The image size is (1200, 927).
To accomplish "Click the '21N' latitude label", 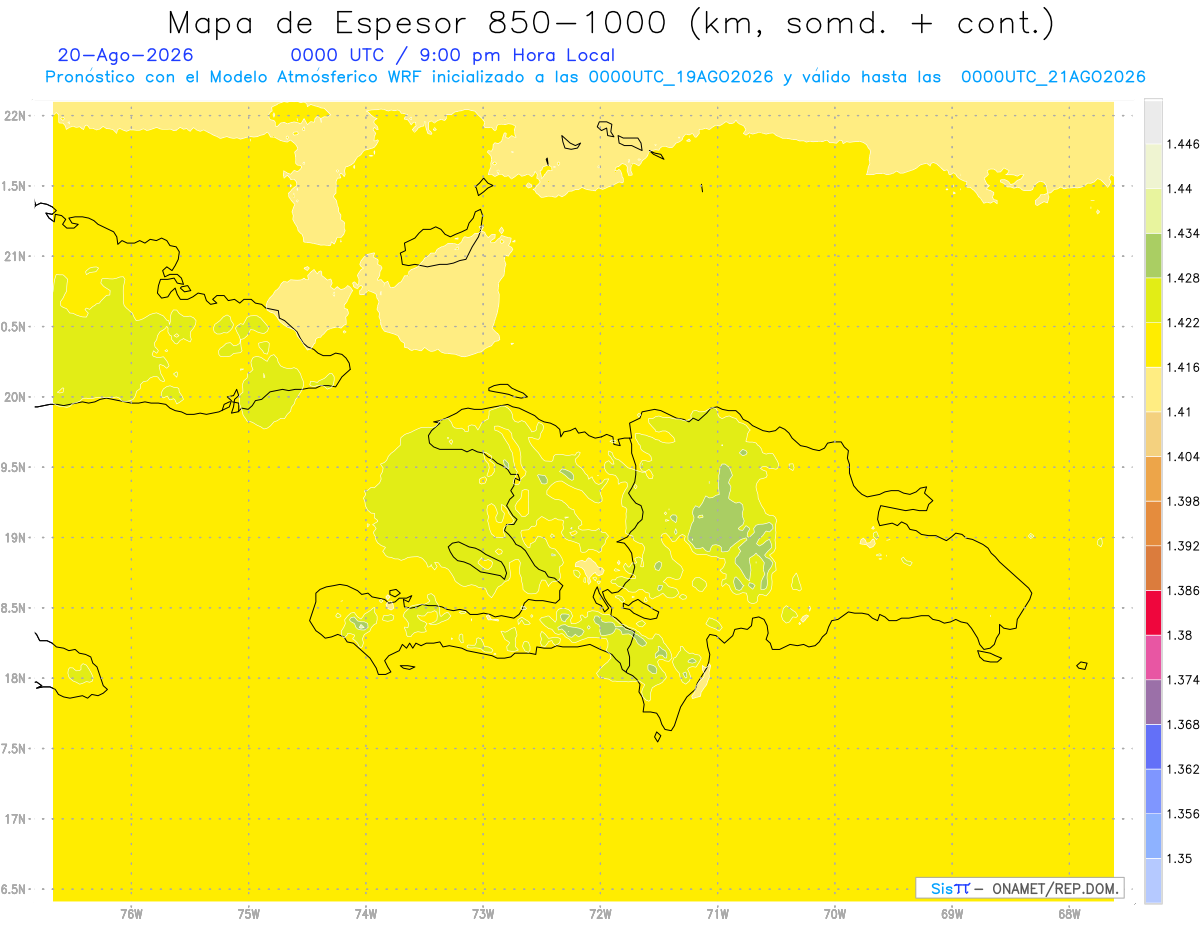I will click(16, 256).
